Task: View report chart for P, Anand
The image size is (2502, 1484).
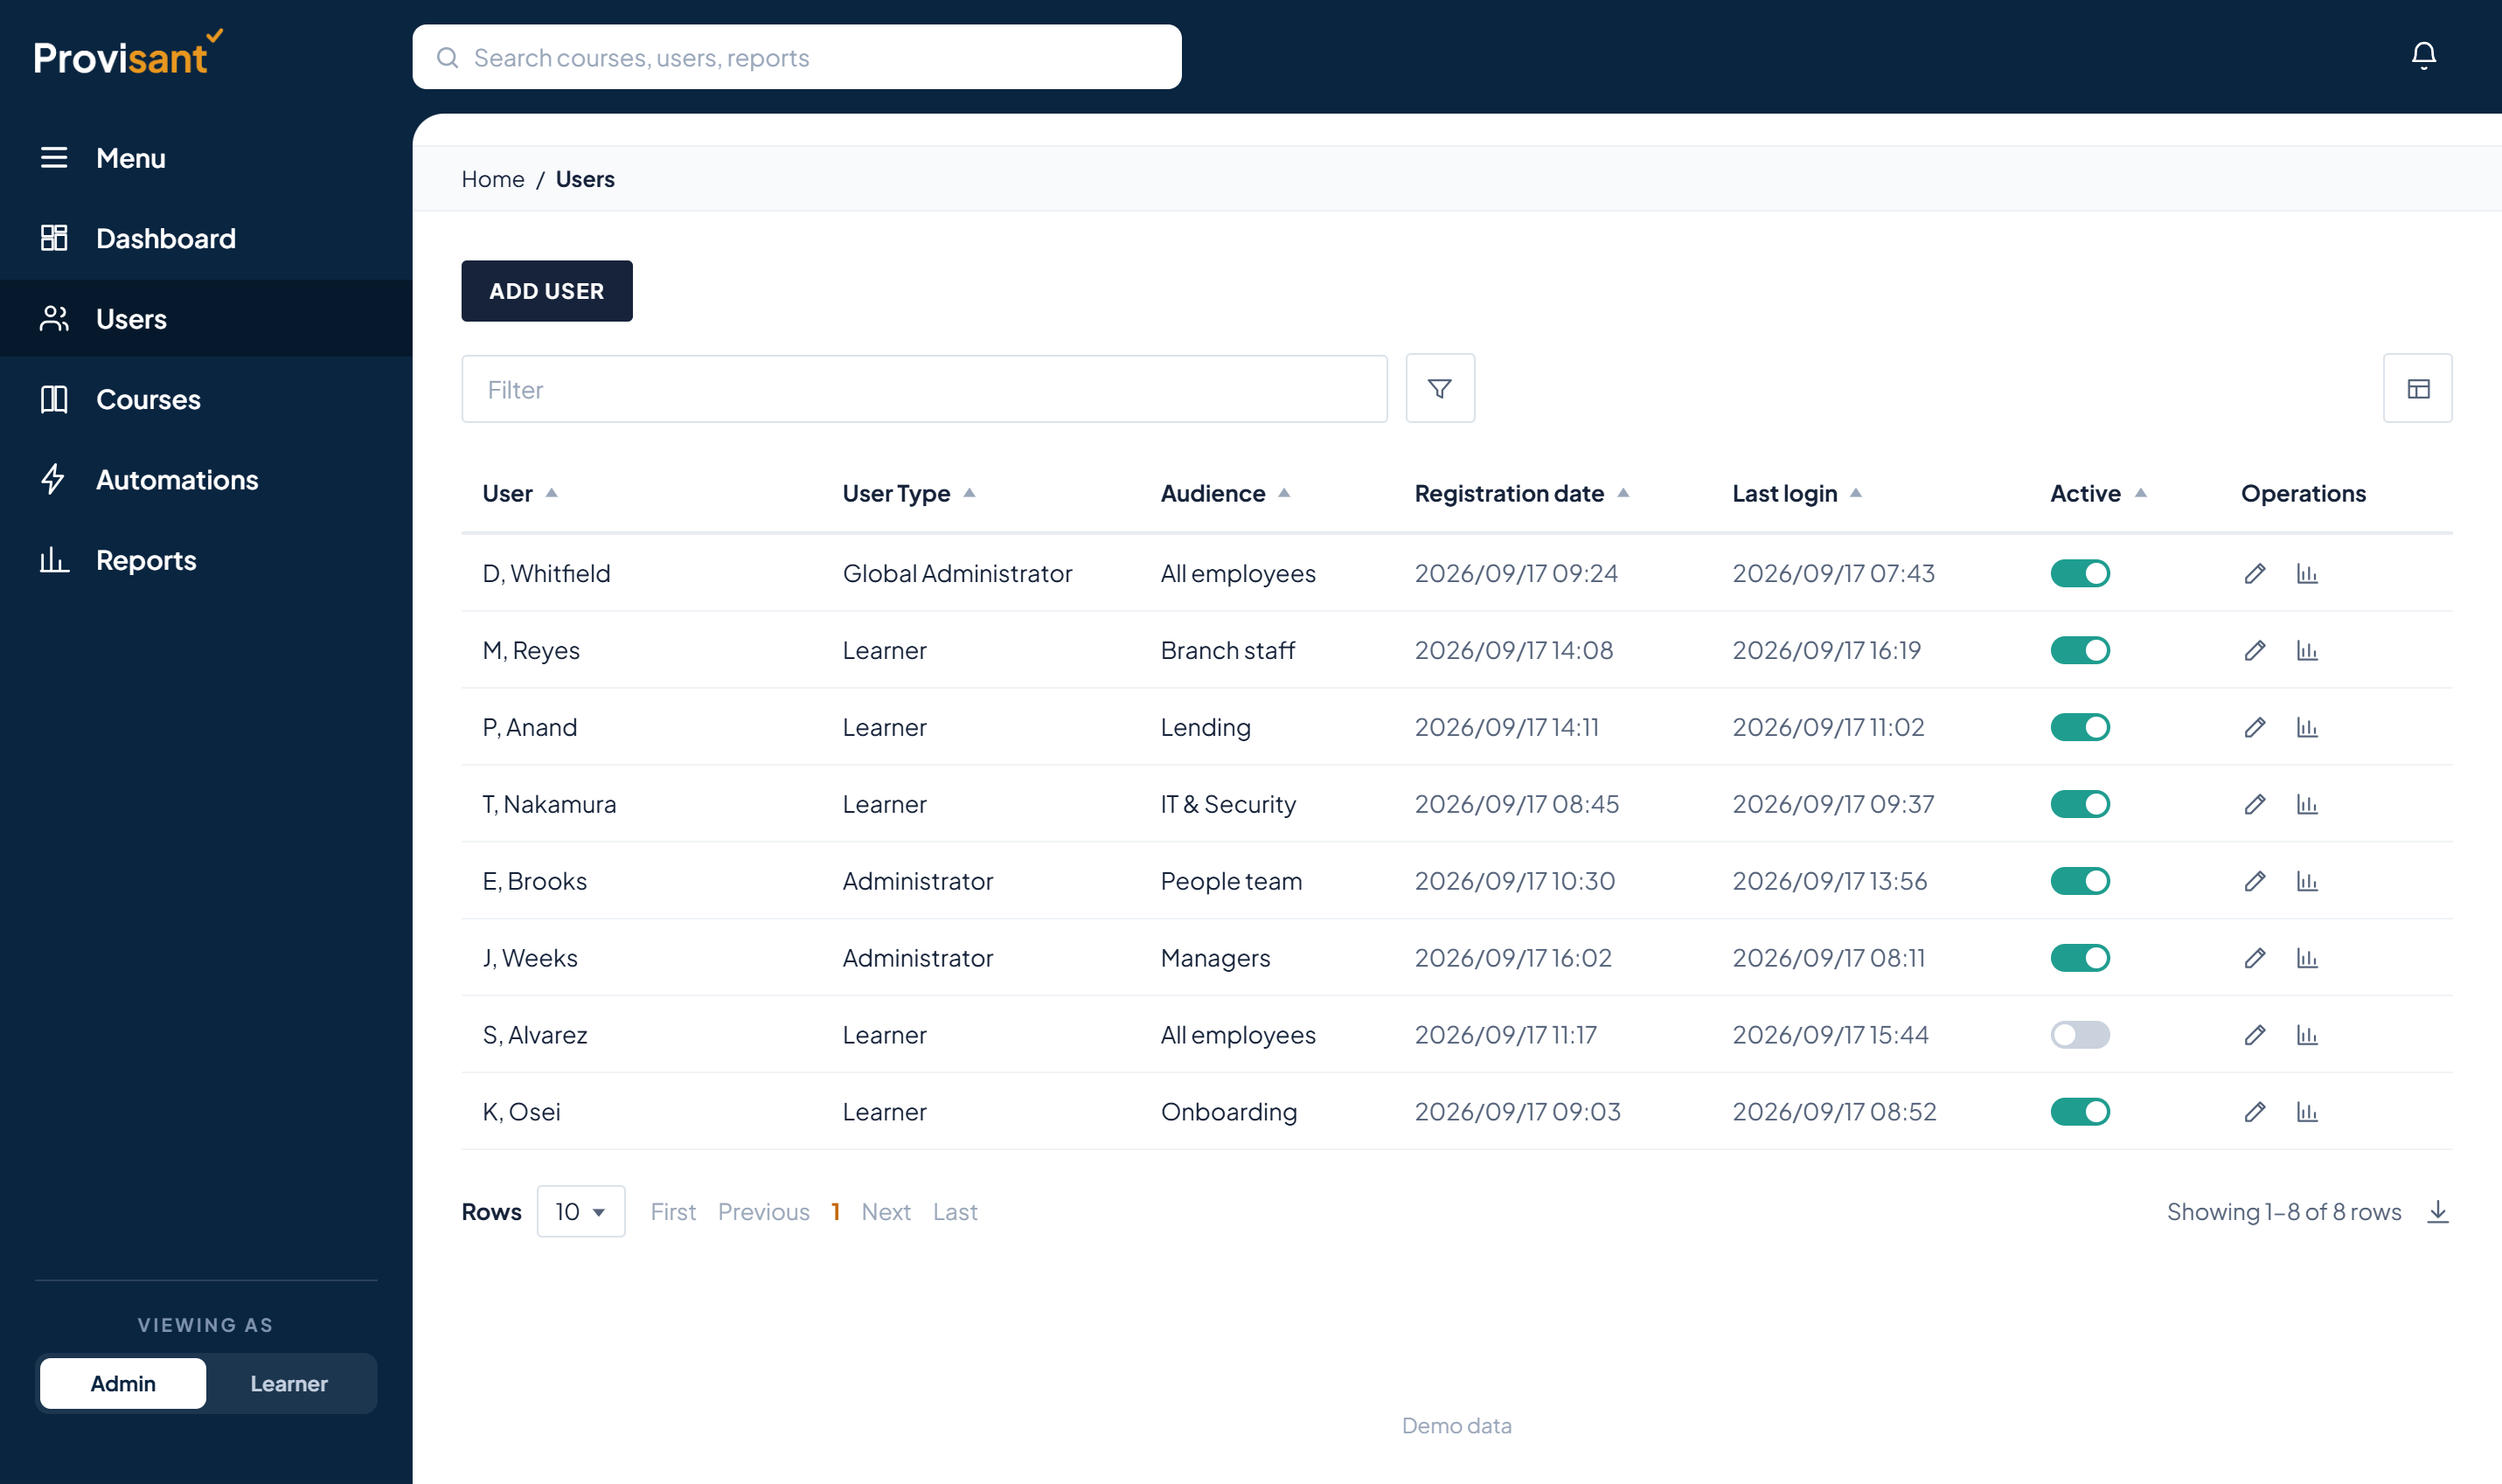Action: click(x=2307, y=727)
